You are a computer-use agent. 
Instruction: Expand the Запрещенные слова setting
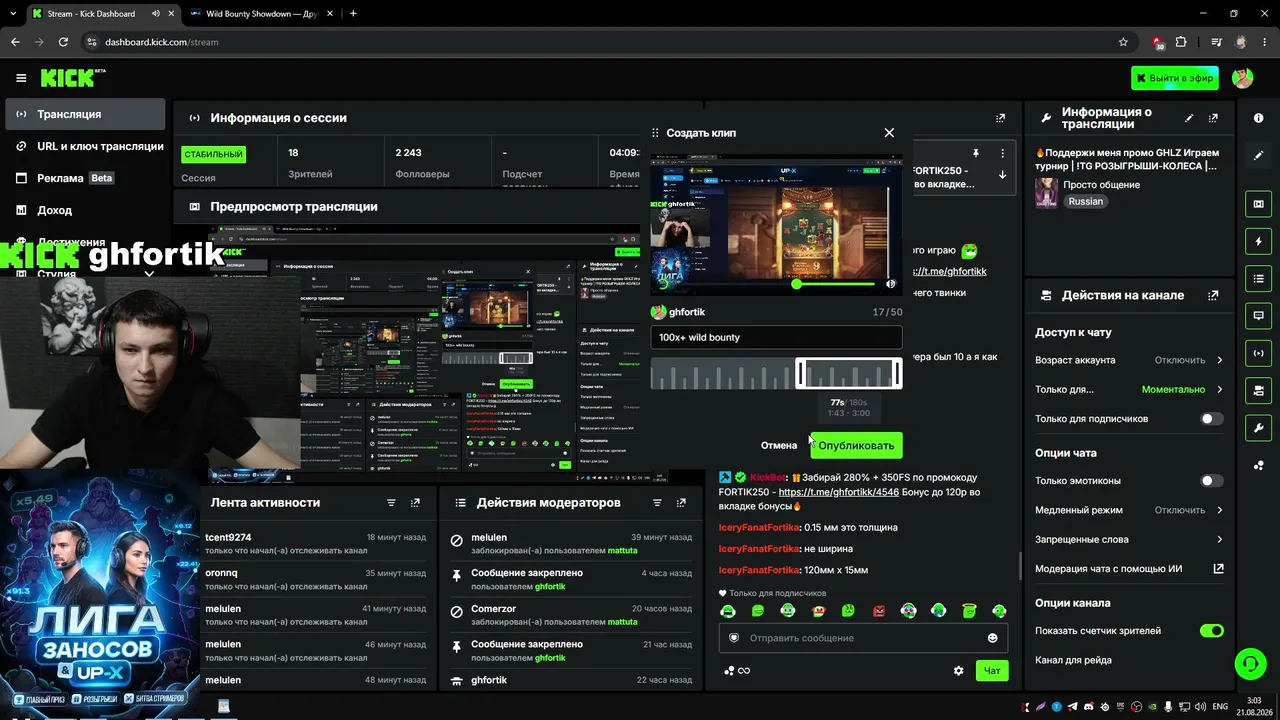(1129, 540)
